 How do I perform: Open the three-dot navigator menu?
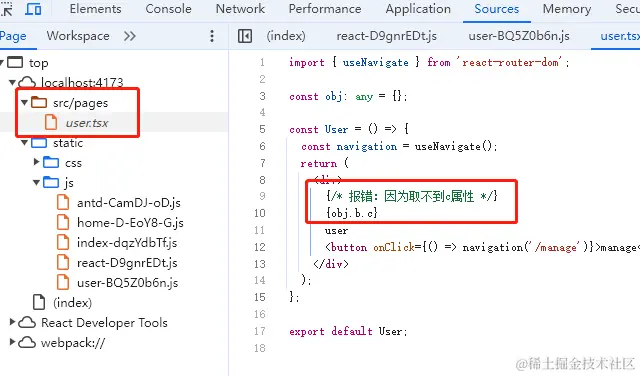[x=212, y=36]
